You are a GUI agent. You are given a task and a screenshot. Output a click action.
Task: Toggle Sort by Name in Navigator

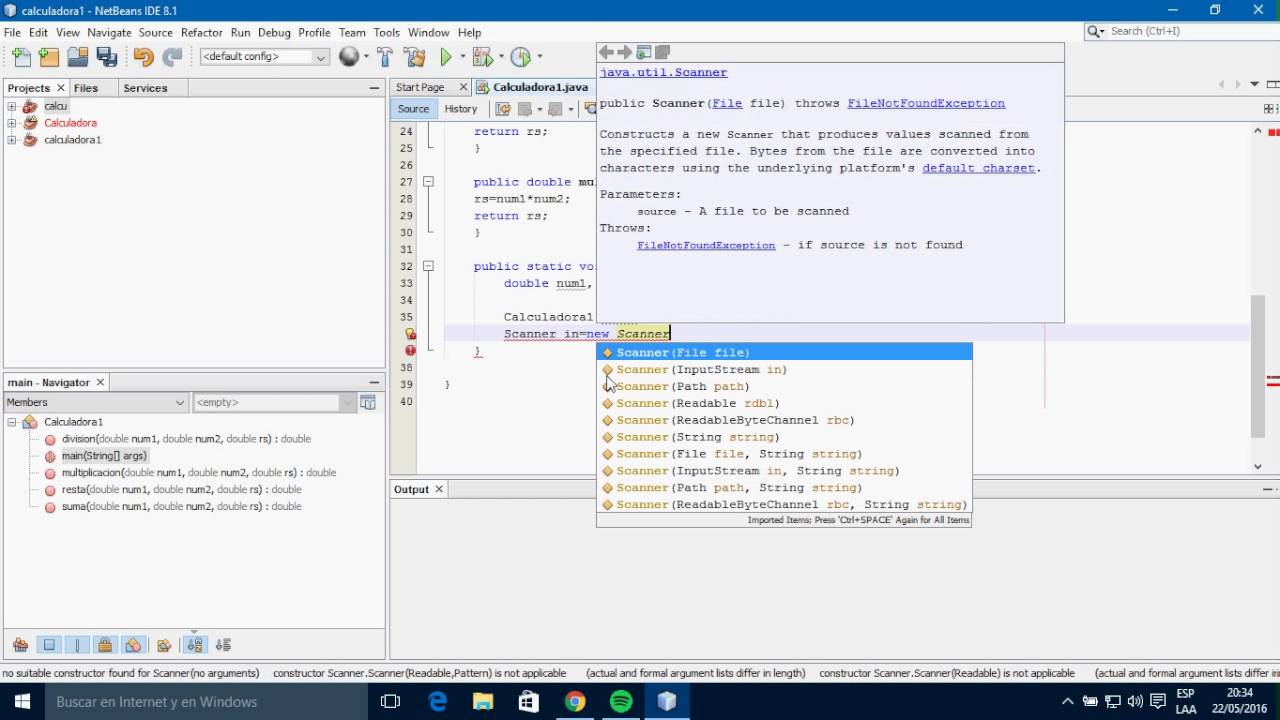click(x=195, y=645)
